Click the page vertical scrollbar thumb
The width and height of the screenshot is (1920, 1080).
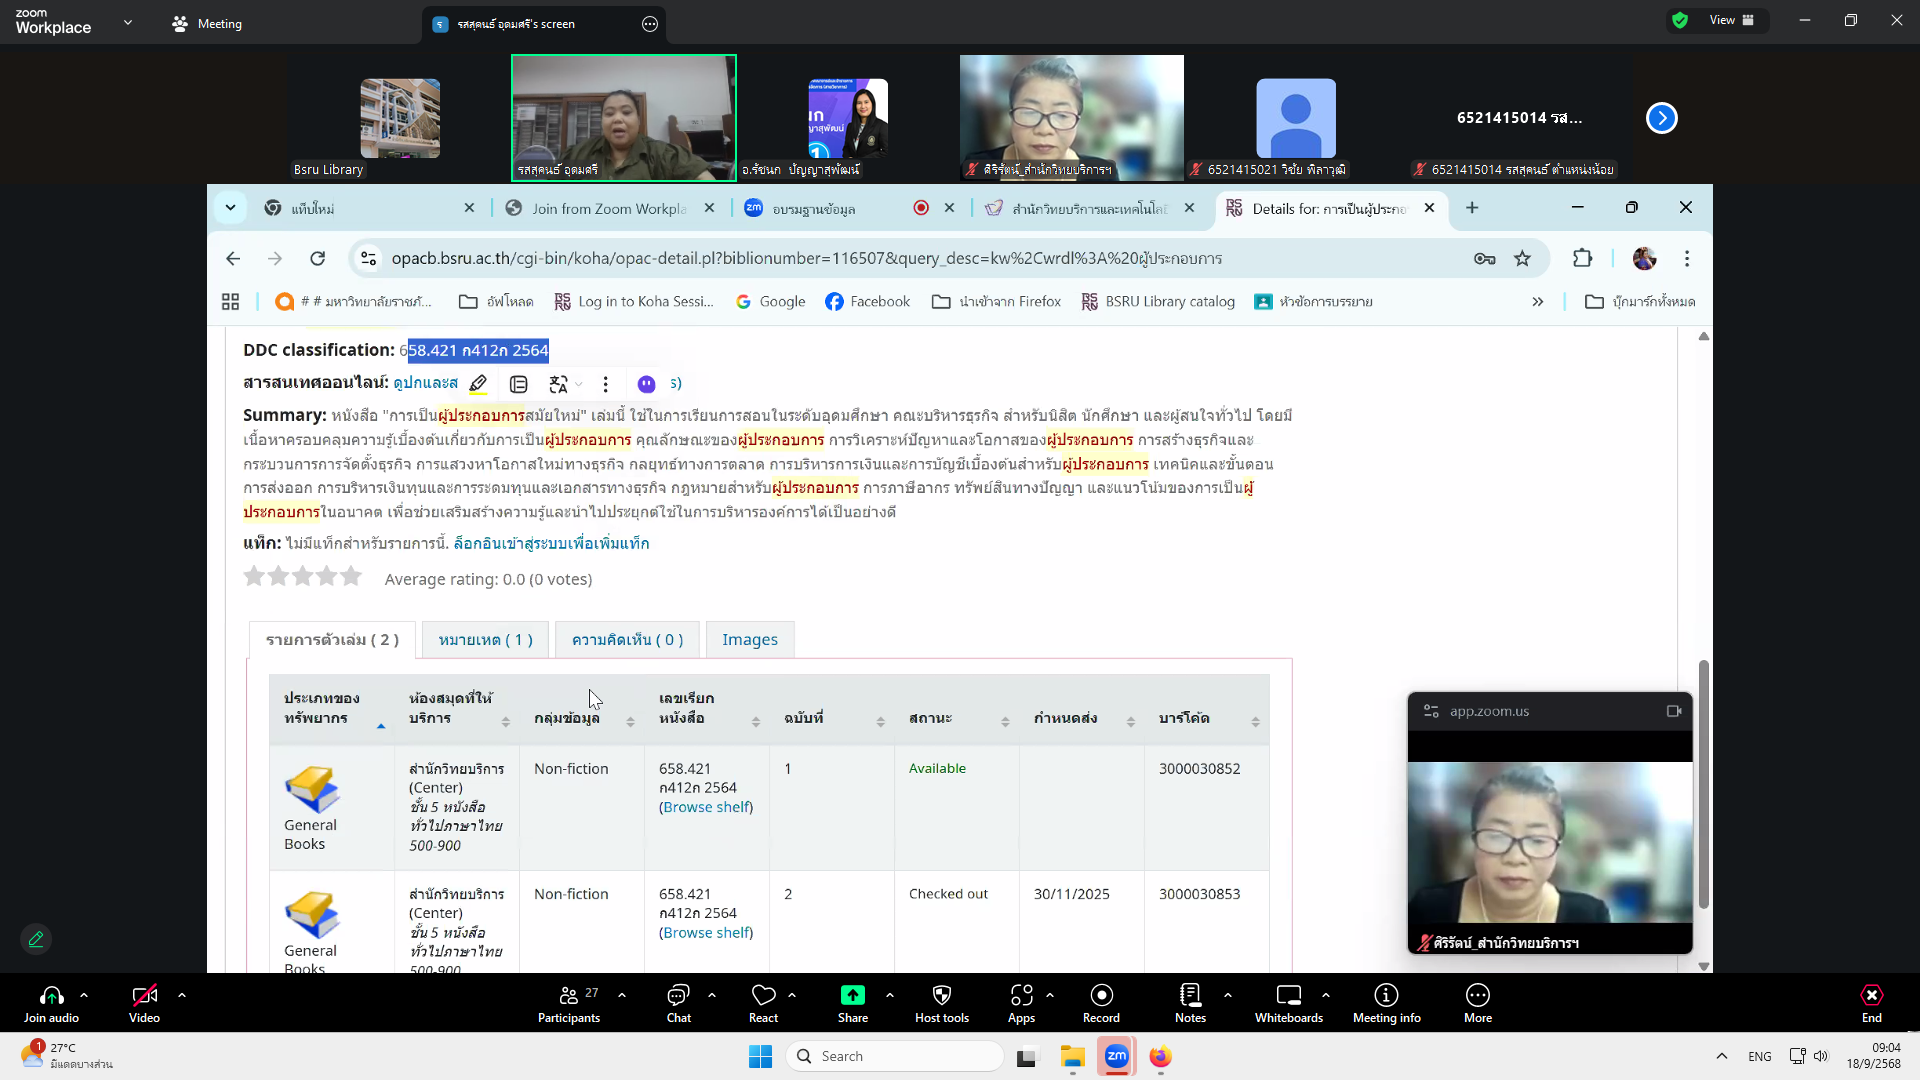click(x=1704, y=785)
